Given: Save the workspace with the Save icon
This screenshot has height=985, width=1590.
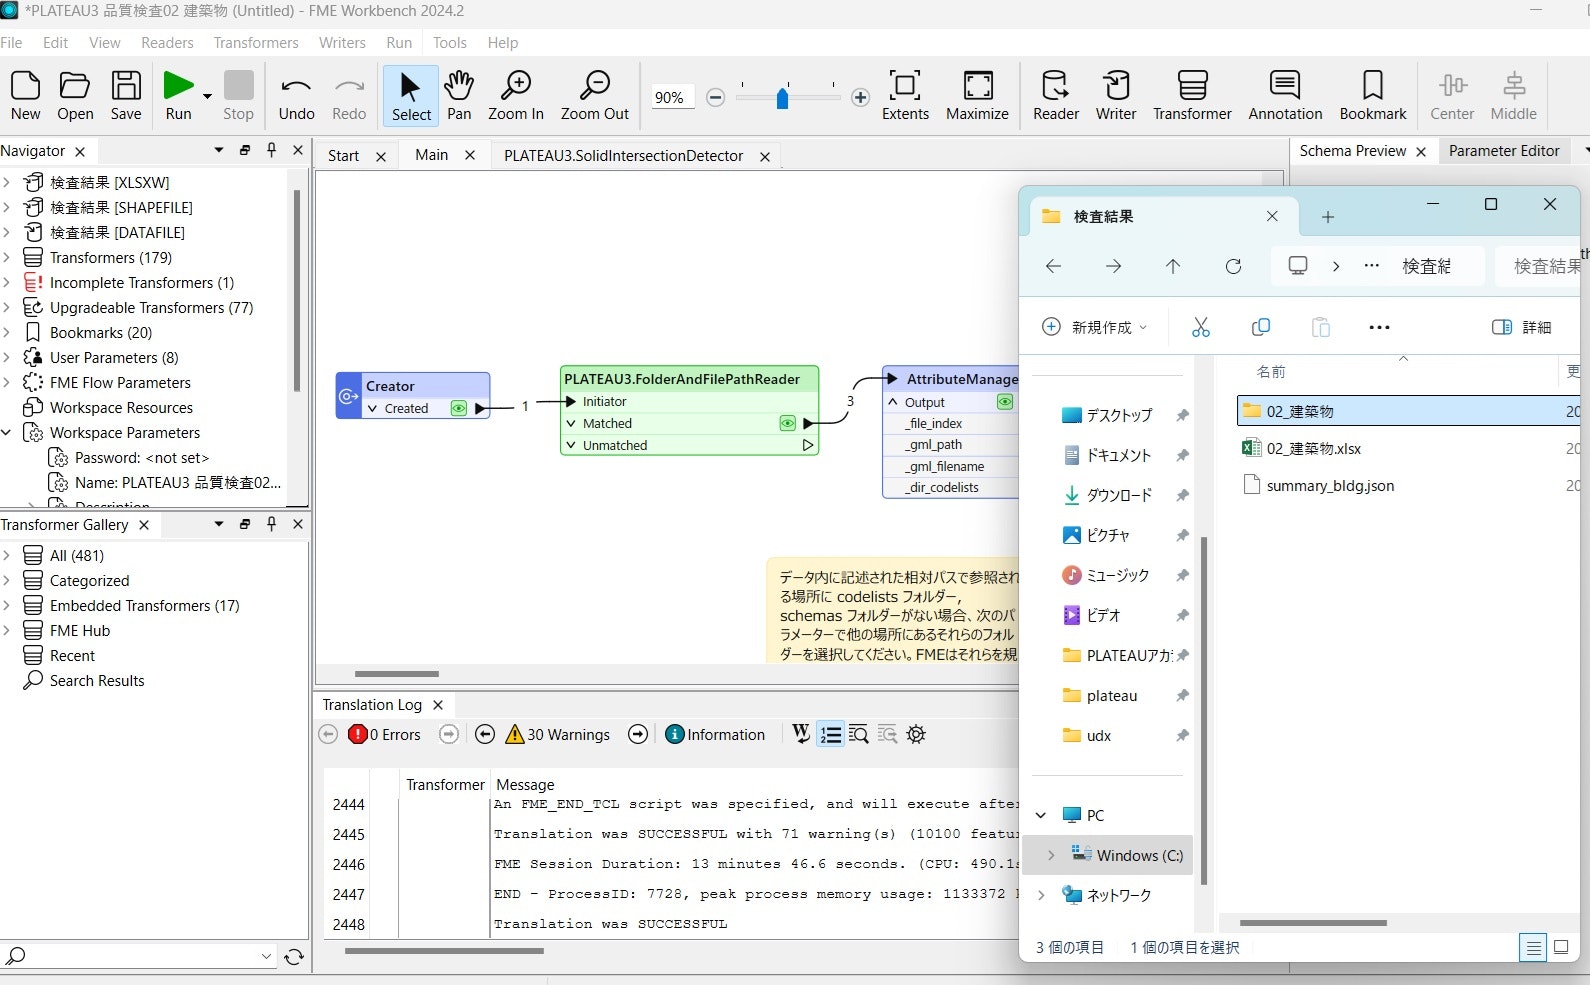Looking at the screenshot, I should 126,96.
